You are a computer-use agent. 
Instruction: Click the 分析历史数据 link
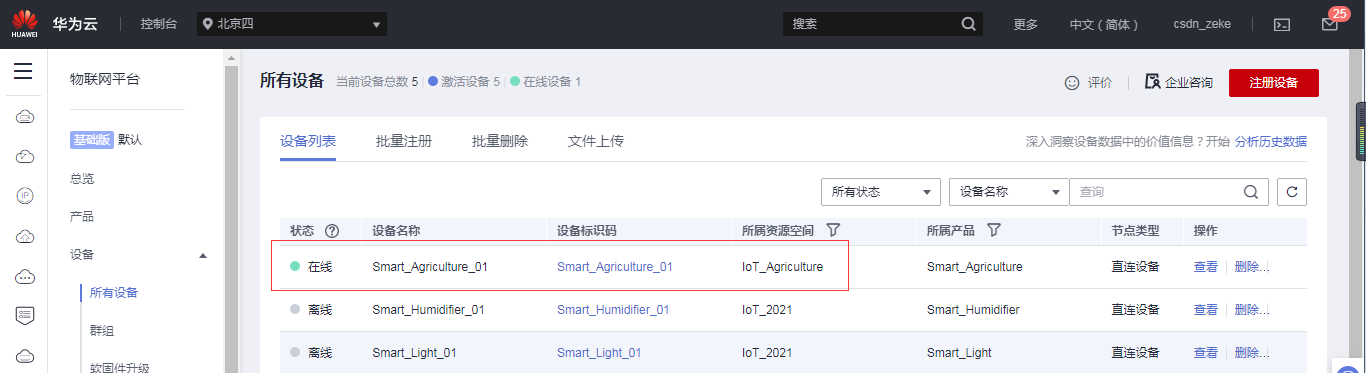pos(1271,142)
